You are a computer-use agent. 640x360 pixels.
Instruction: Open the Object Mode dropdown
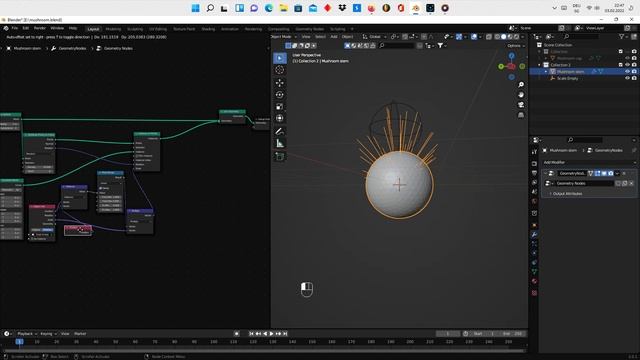click(283, 37)
